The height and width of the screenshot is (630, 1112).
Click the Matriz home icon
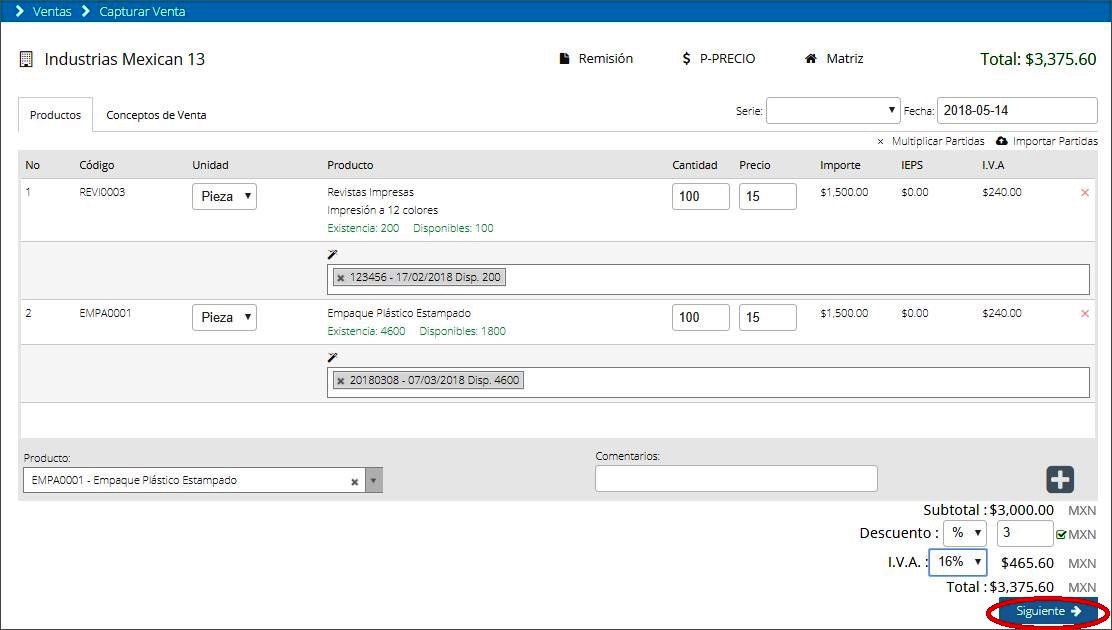coord(811,59)
